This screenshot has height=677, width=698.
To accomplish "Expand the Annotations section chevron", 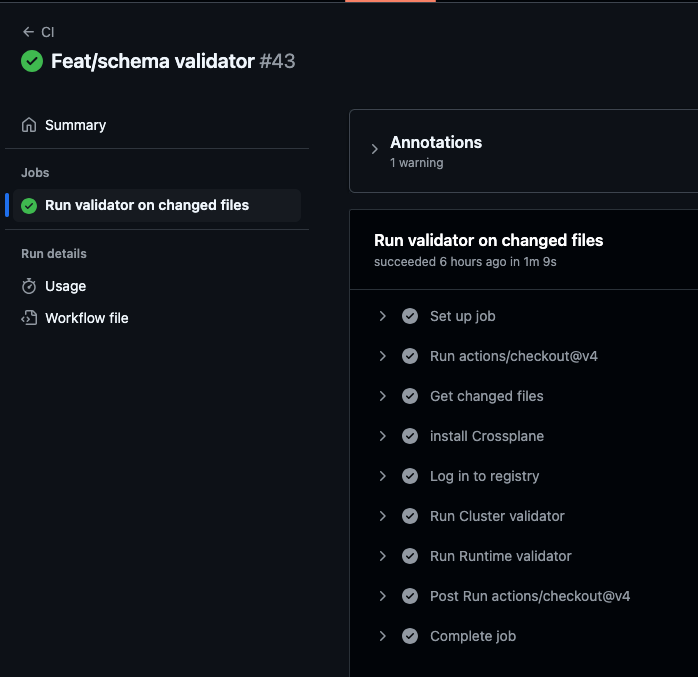I will coord(375,149).
